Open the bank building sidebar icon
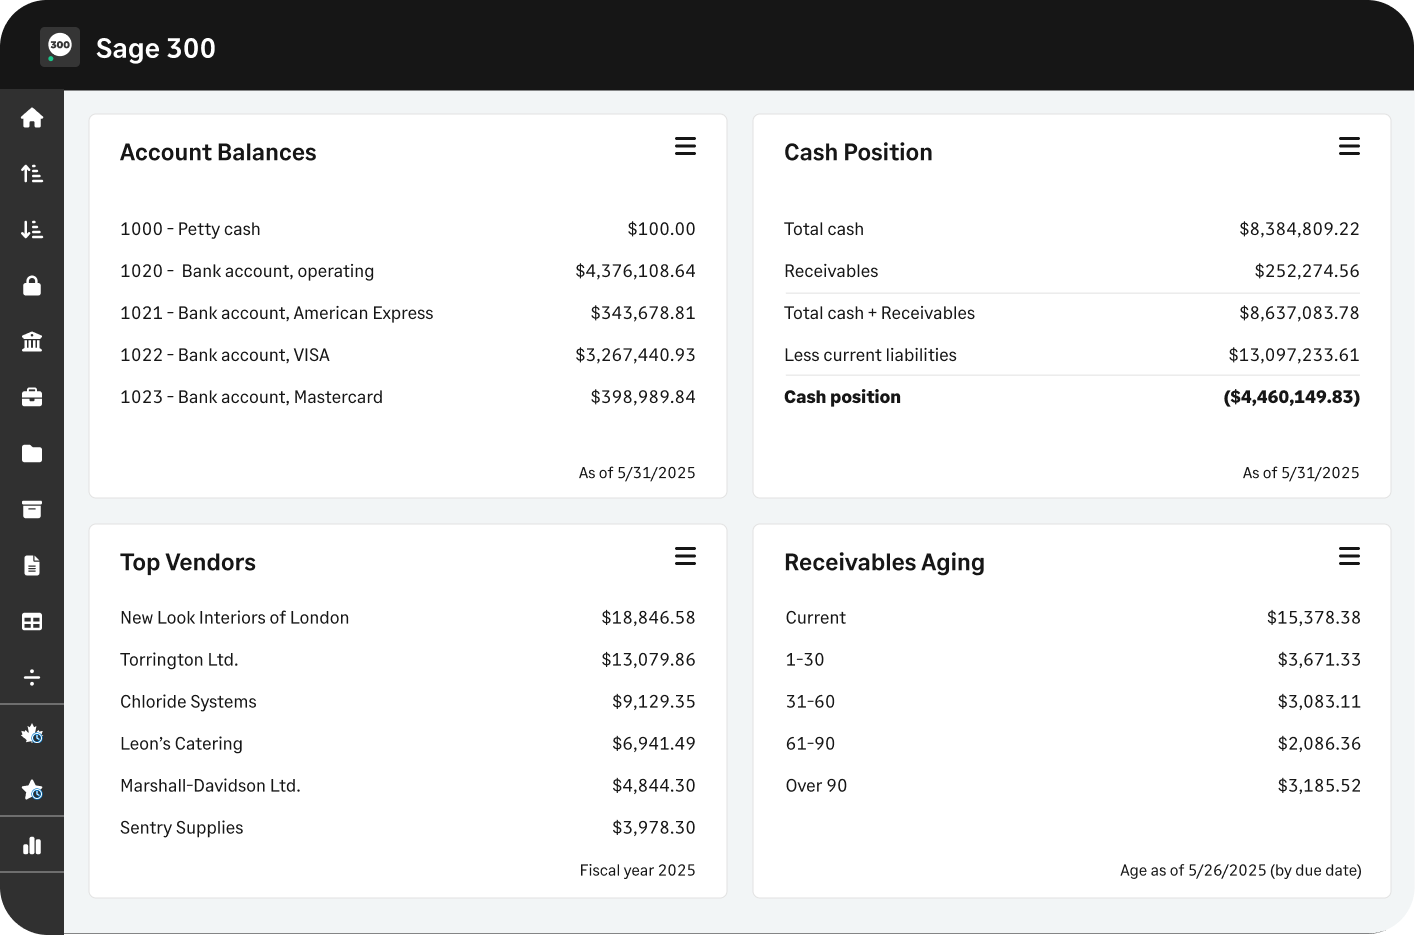 (x=32, y=342)
